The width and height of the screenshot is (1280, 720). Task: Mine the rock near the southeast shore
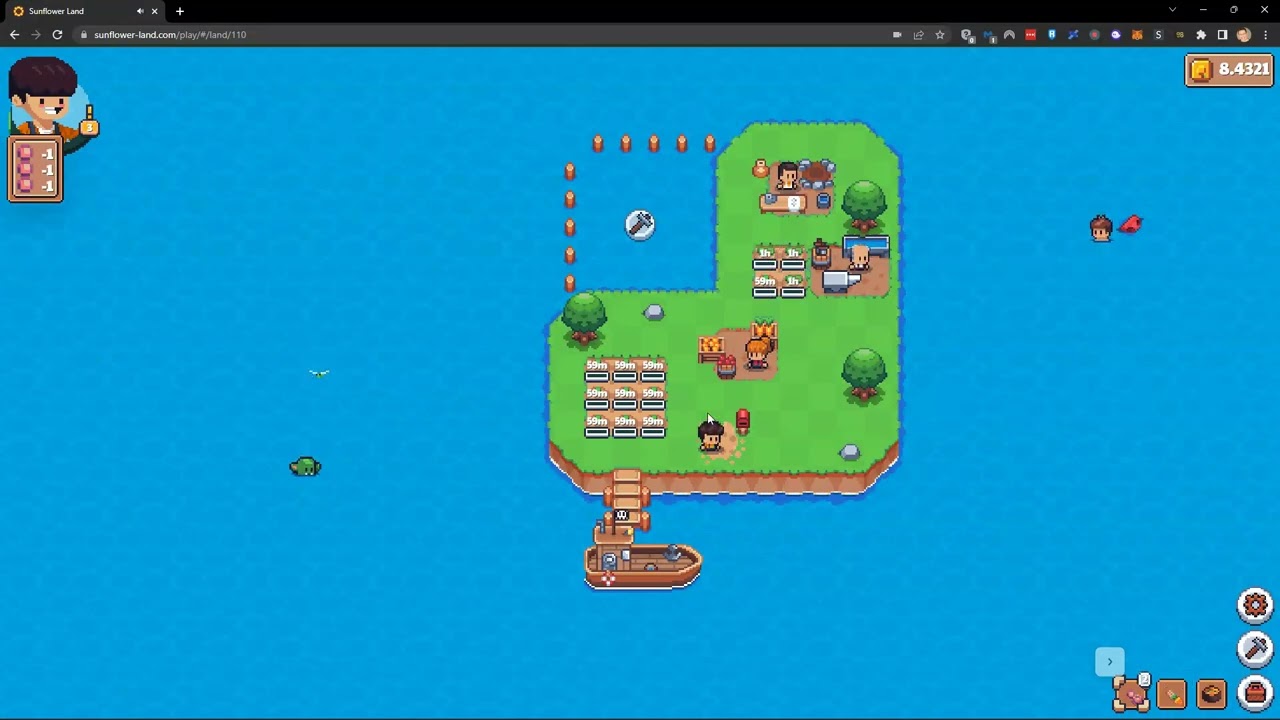[849, 452]
